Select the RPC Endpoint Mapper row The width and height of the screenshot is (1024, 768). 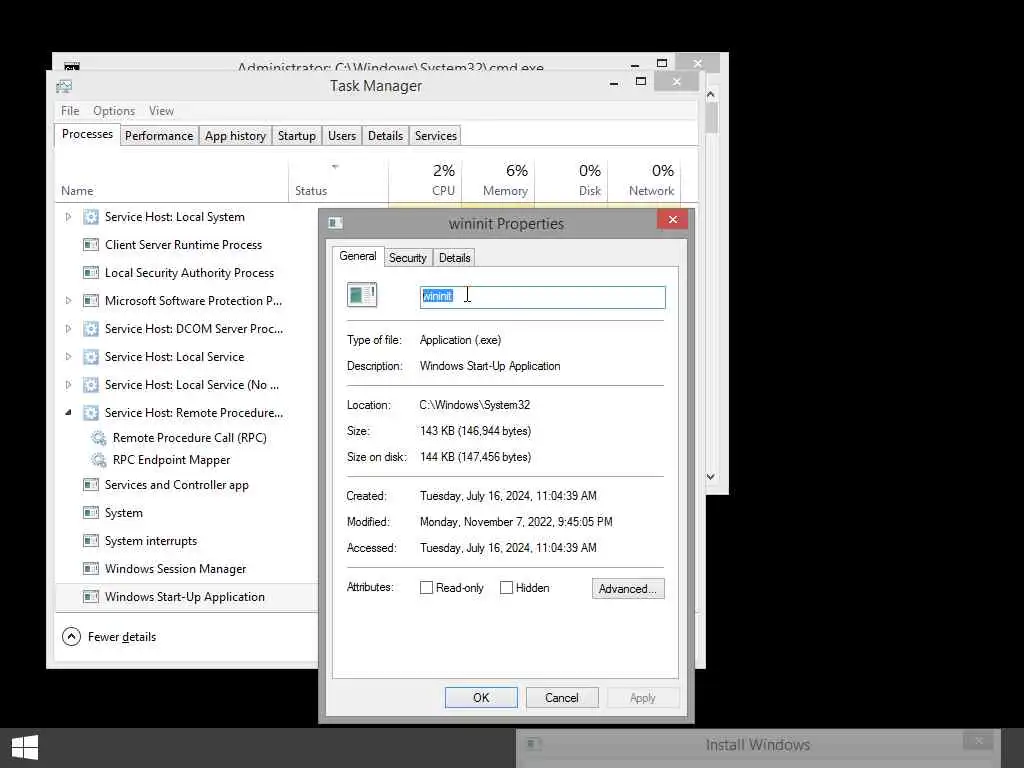coord(187,460)
